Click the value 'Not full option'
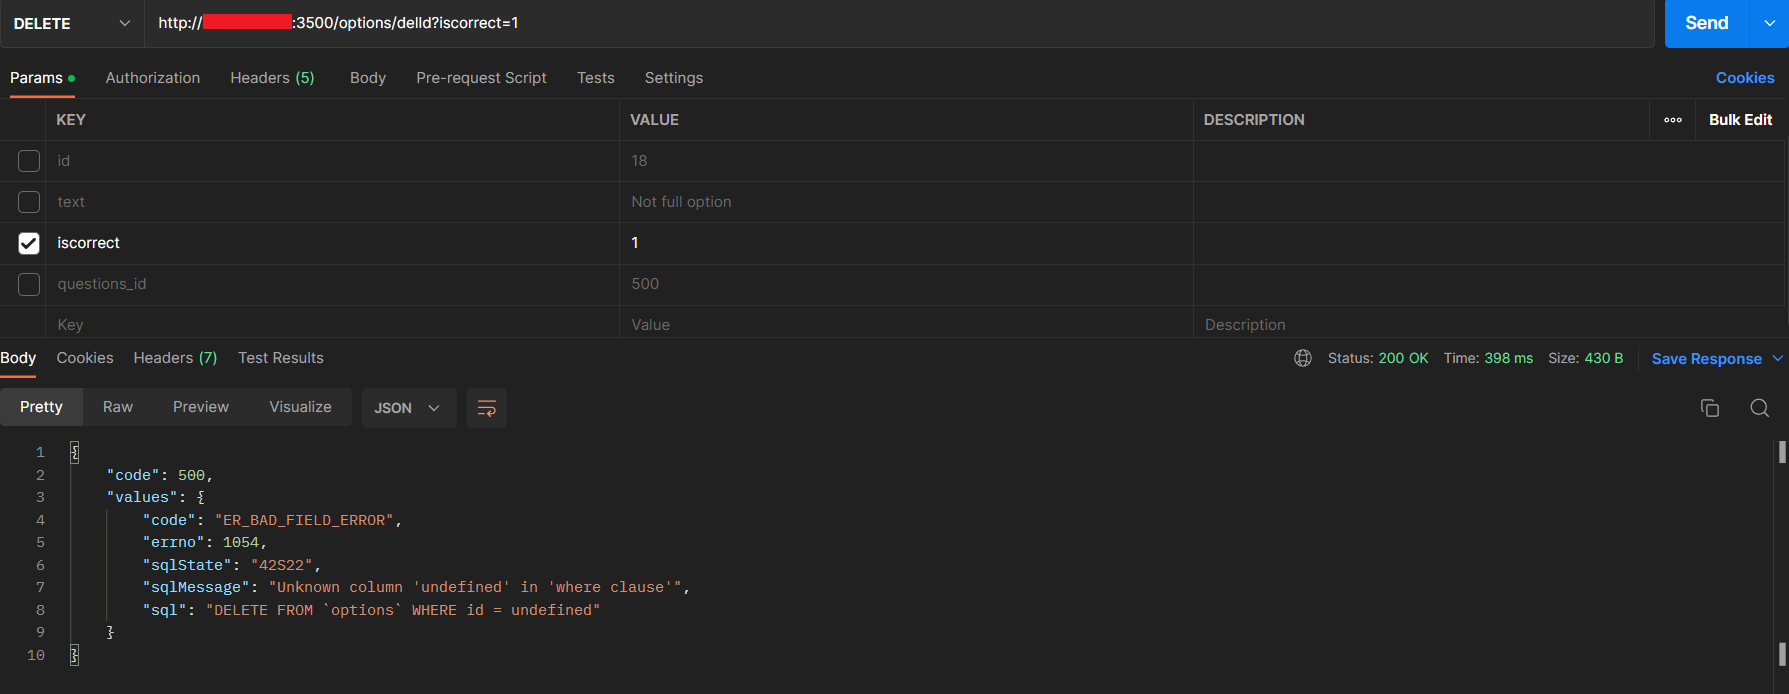Viewport: 1789px width, 694px height. tap(681, 202)
